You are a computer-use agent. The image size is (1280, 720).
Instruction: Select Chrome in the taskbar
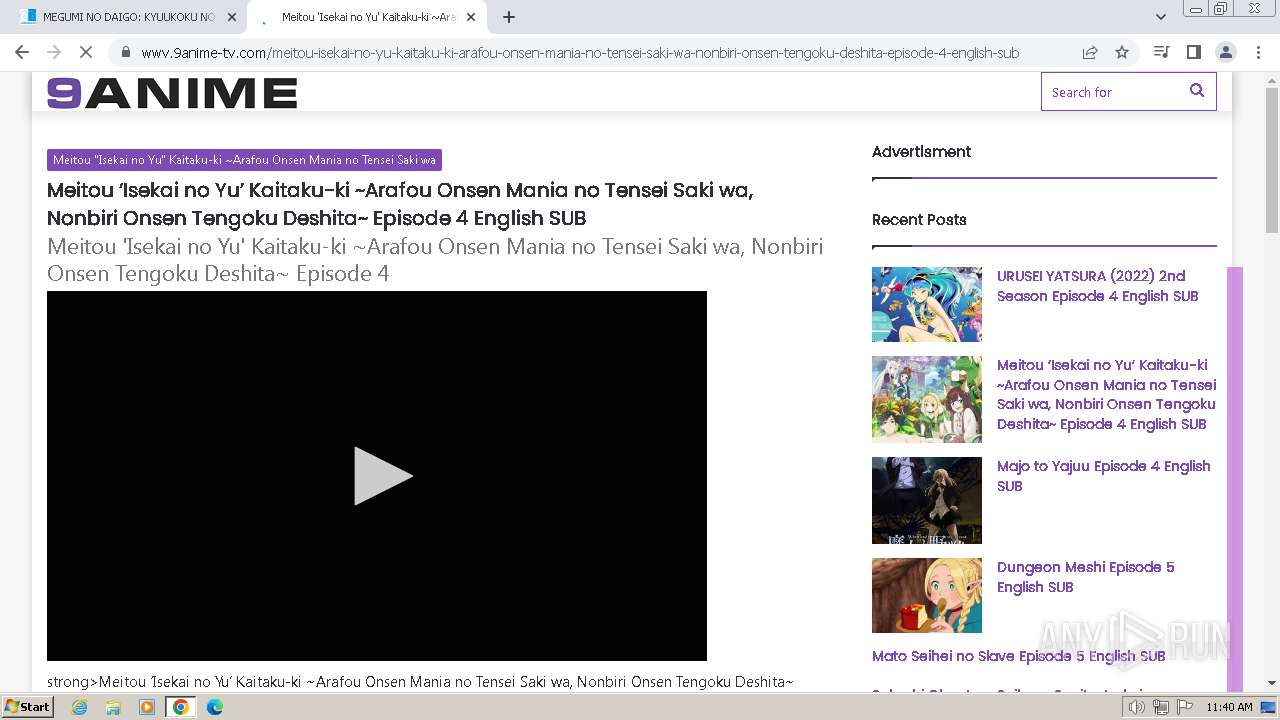[181, 707]
